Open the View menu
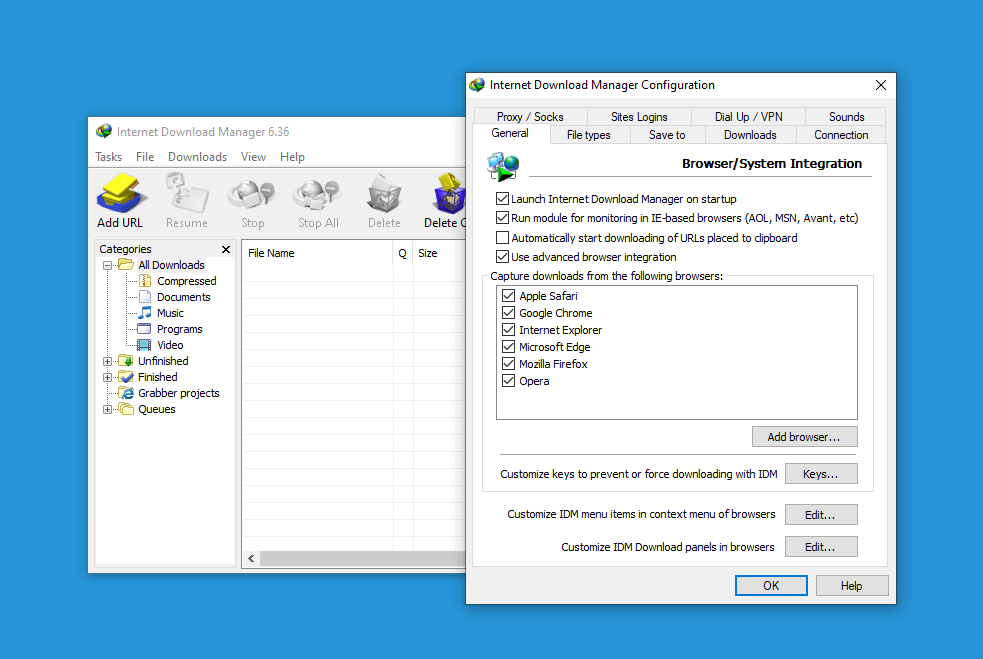Image resolution: width=983 pixels, height=659 pixels. [x=253, y=157]
